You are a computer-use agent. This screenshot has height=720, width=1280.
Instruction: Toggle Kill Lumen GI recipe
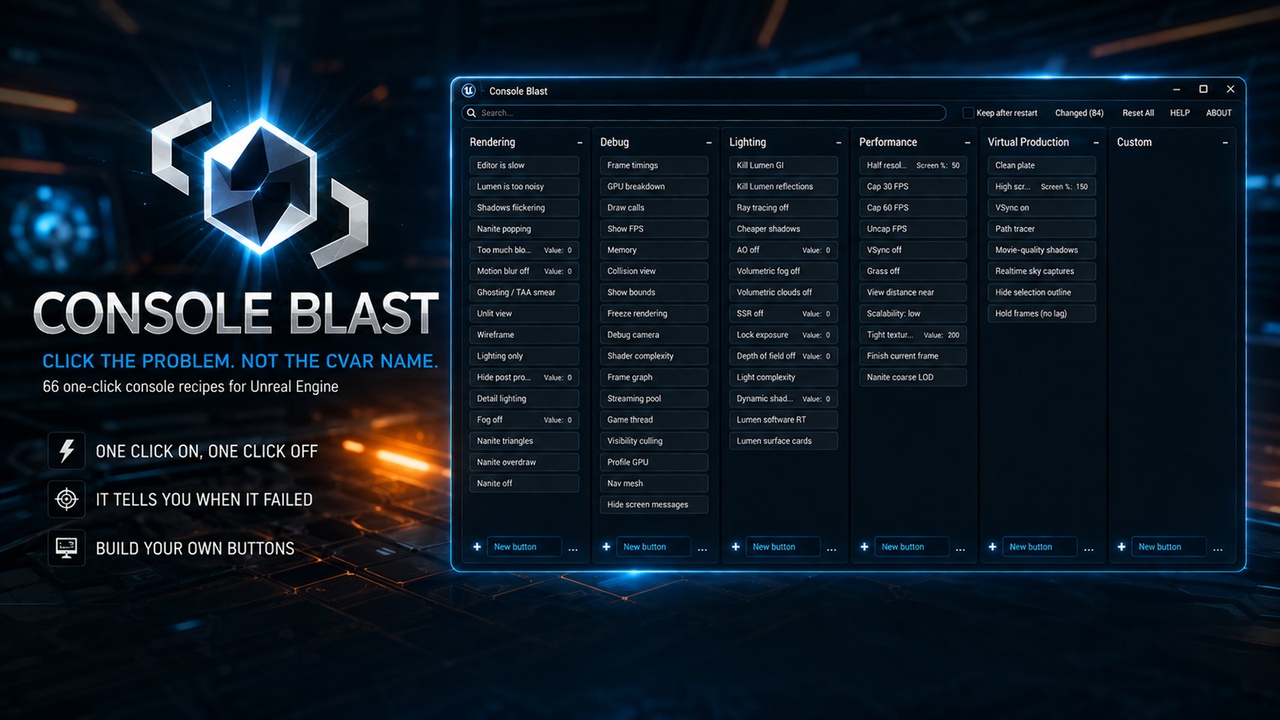tap(783, 165)
